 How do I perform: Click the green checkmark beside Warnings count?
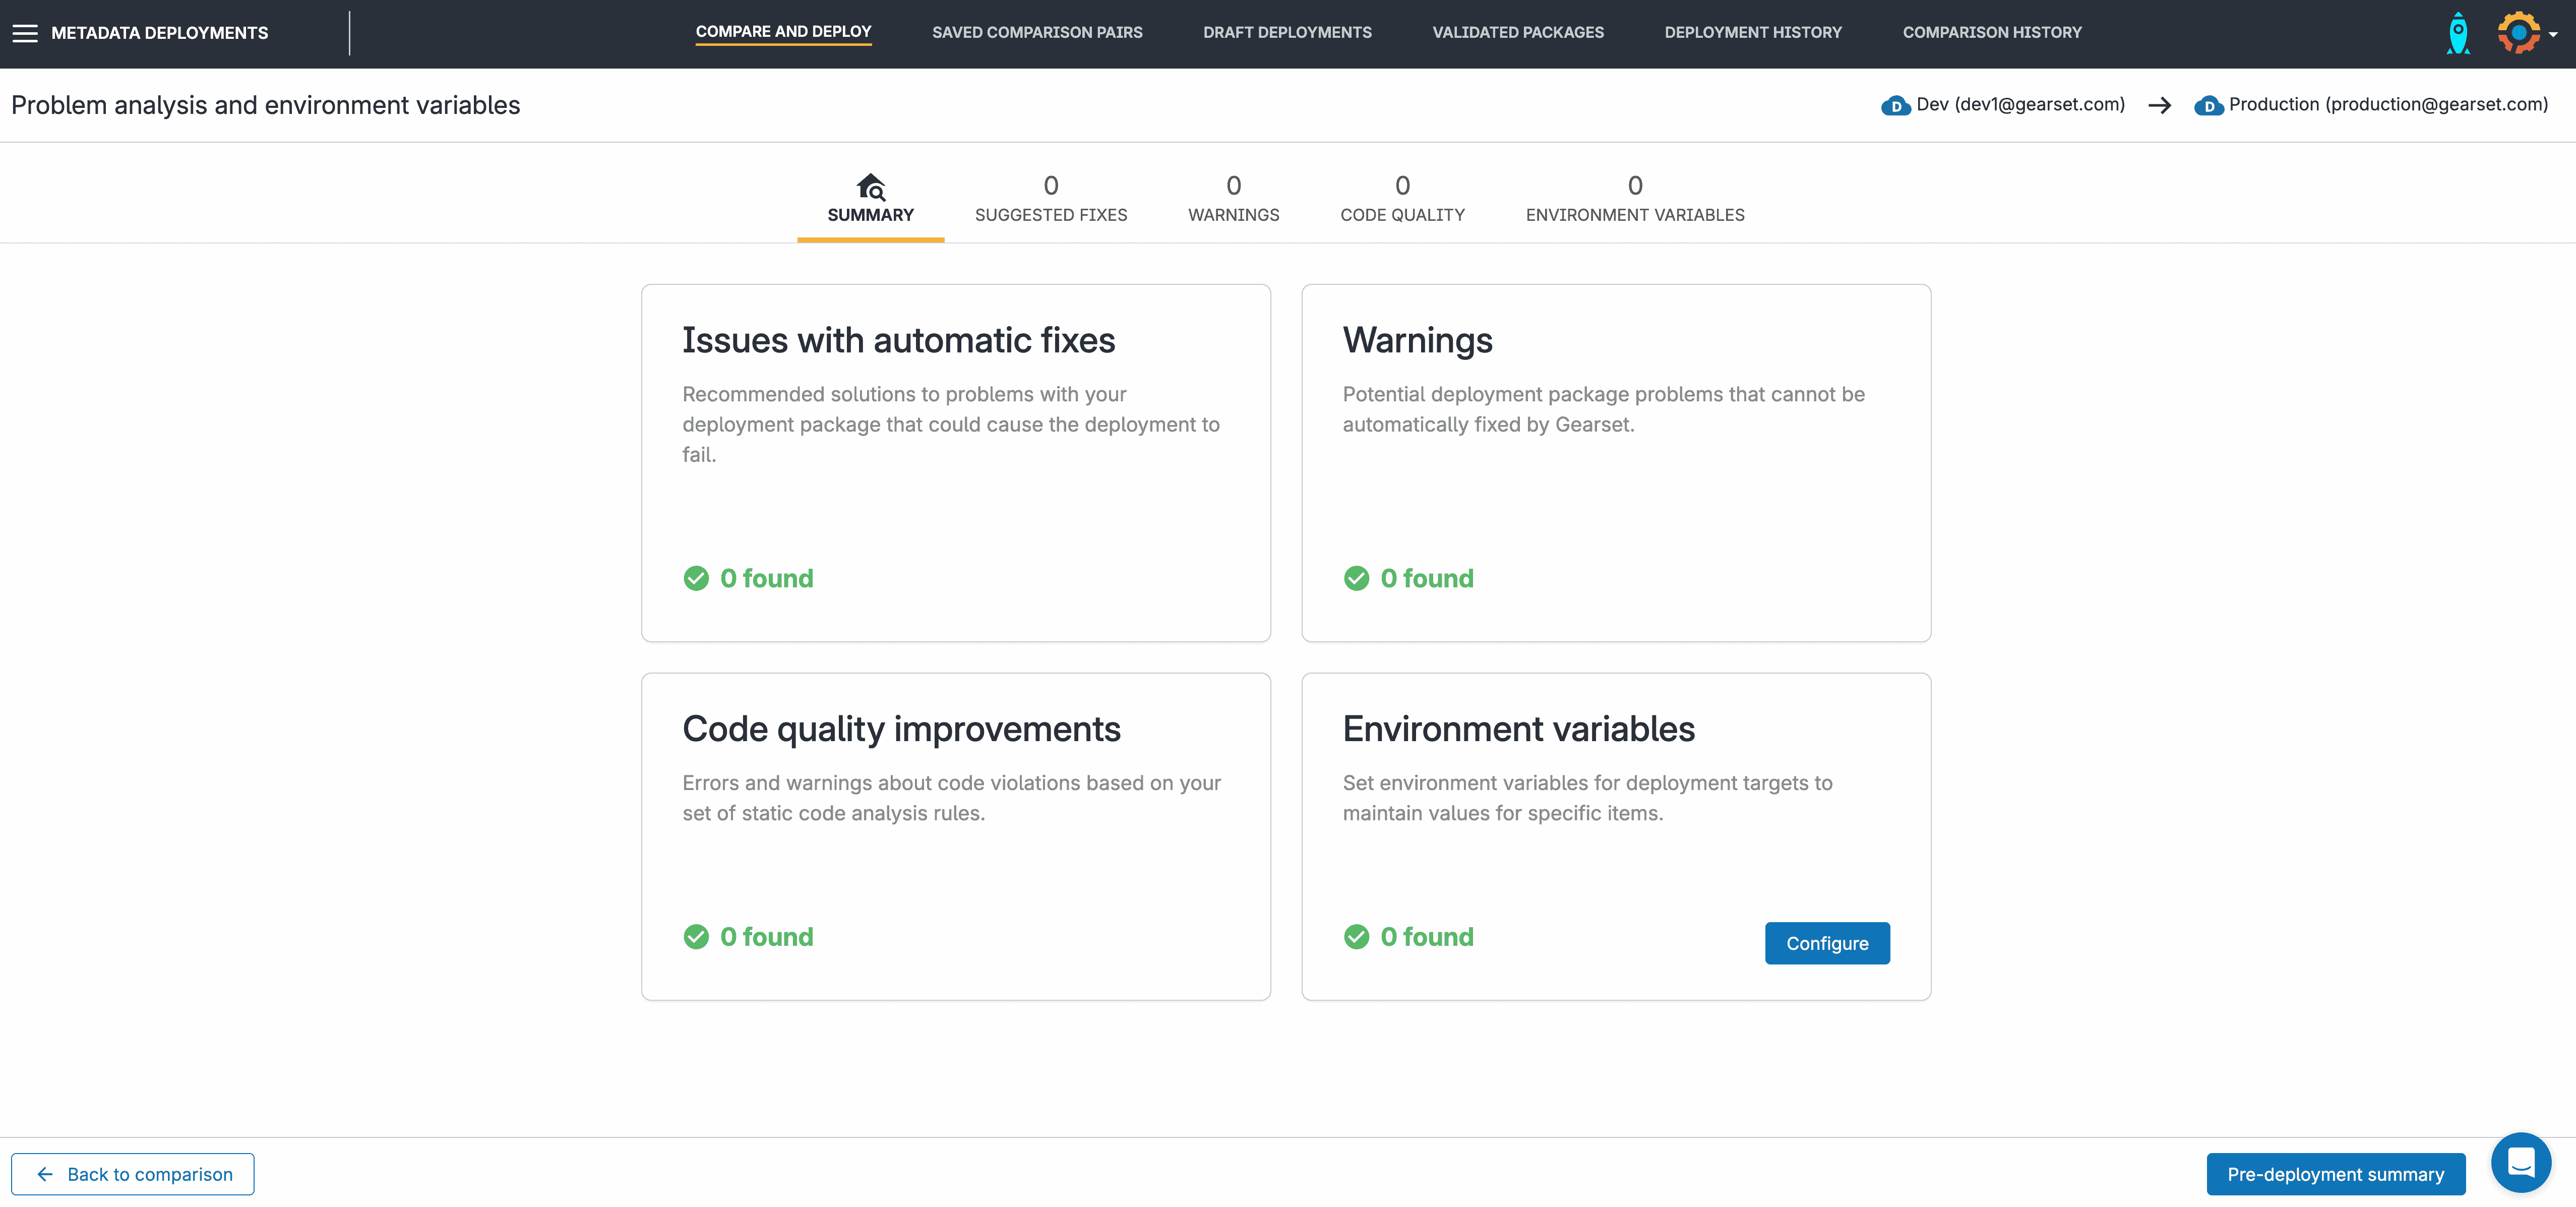pos(1356,578)
